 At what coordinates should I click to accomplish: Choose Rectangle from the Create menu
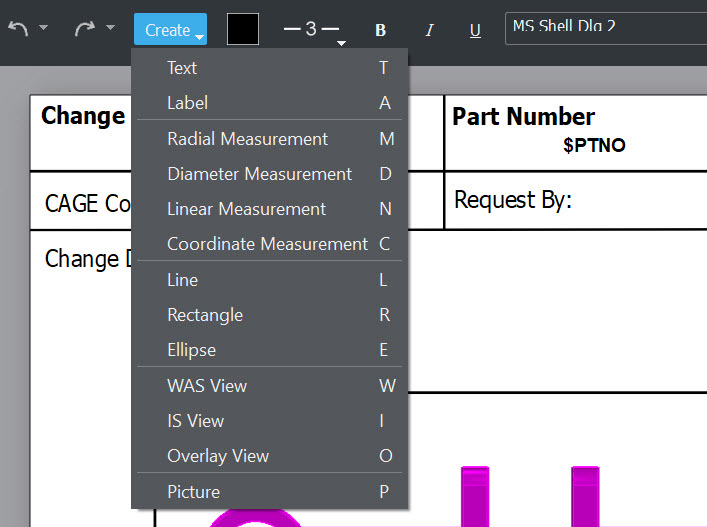pos(204,315)
